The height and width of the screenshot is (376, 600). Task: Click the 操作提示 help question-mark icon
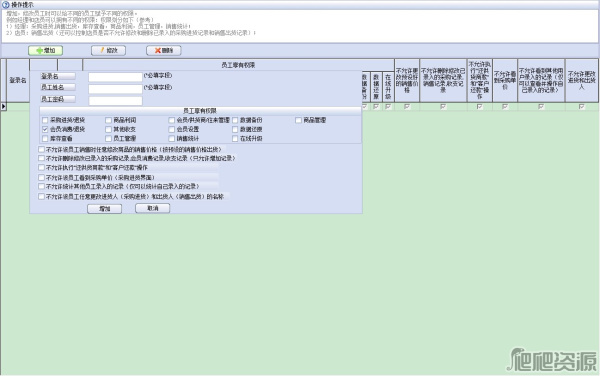5,5
